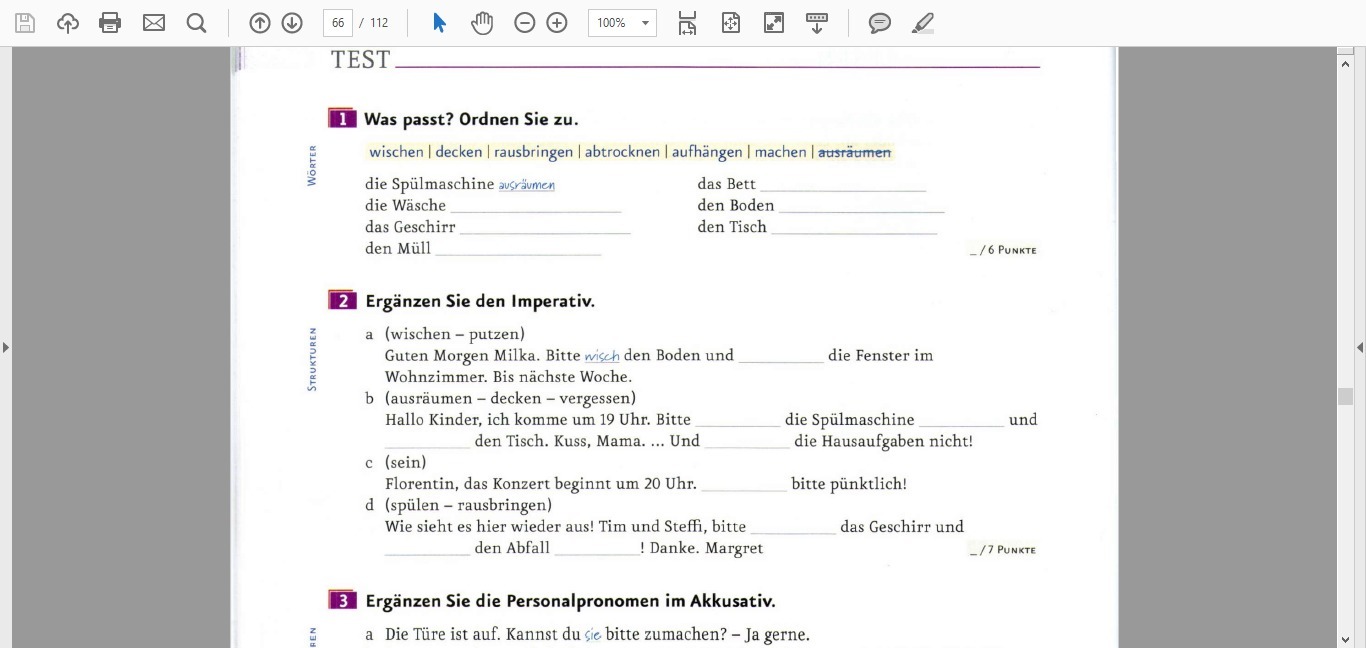Click the upload to cloud icon
1366x648 pixels.
[x=68, y=23]
